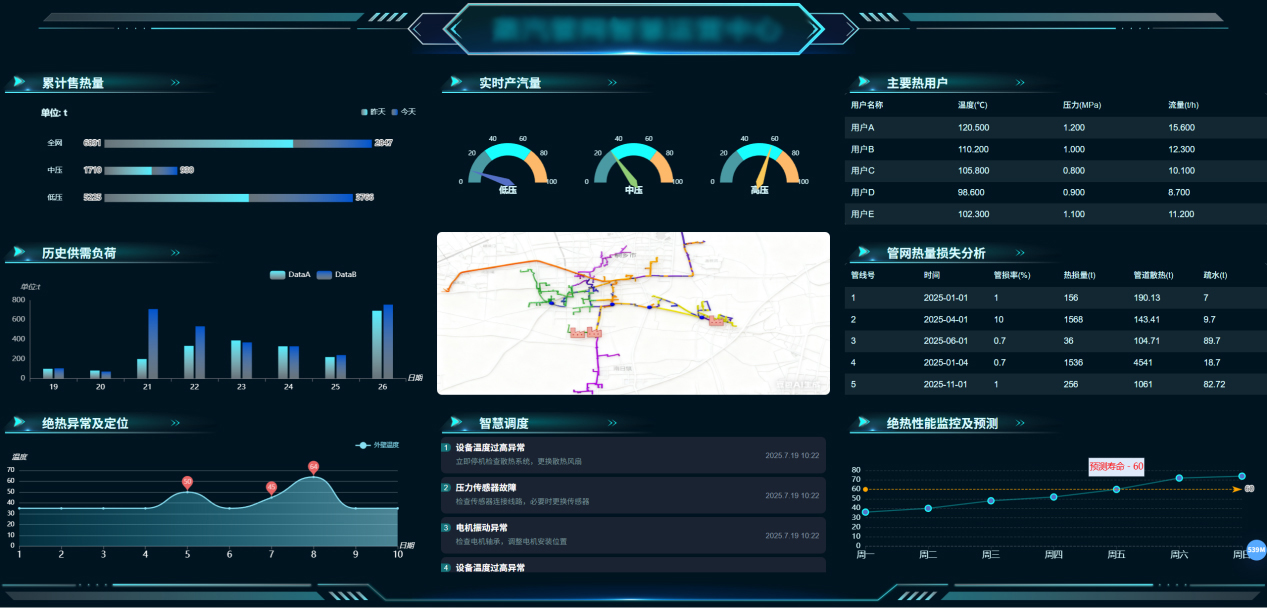The height and width of the screenshot is (608, 1267).
Task: Click the red marker labeled 64 on temperature chart
Action: 313,467
